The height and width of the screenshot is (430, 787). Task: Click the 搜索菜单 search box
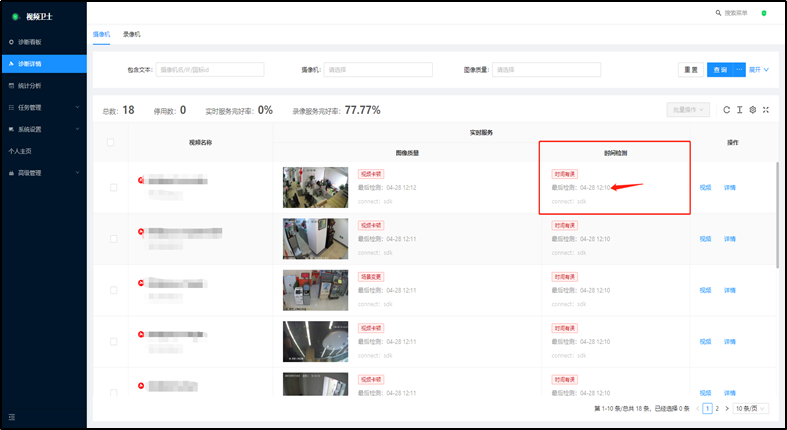click(736, 13)
